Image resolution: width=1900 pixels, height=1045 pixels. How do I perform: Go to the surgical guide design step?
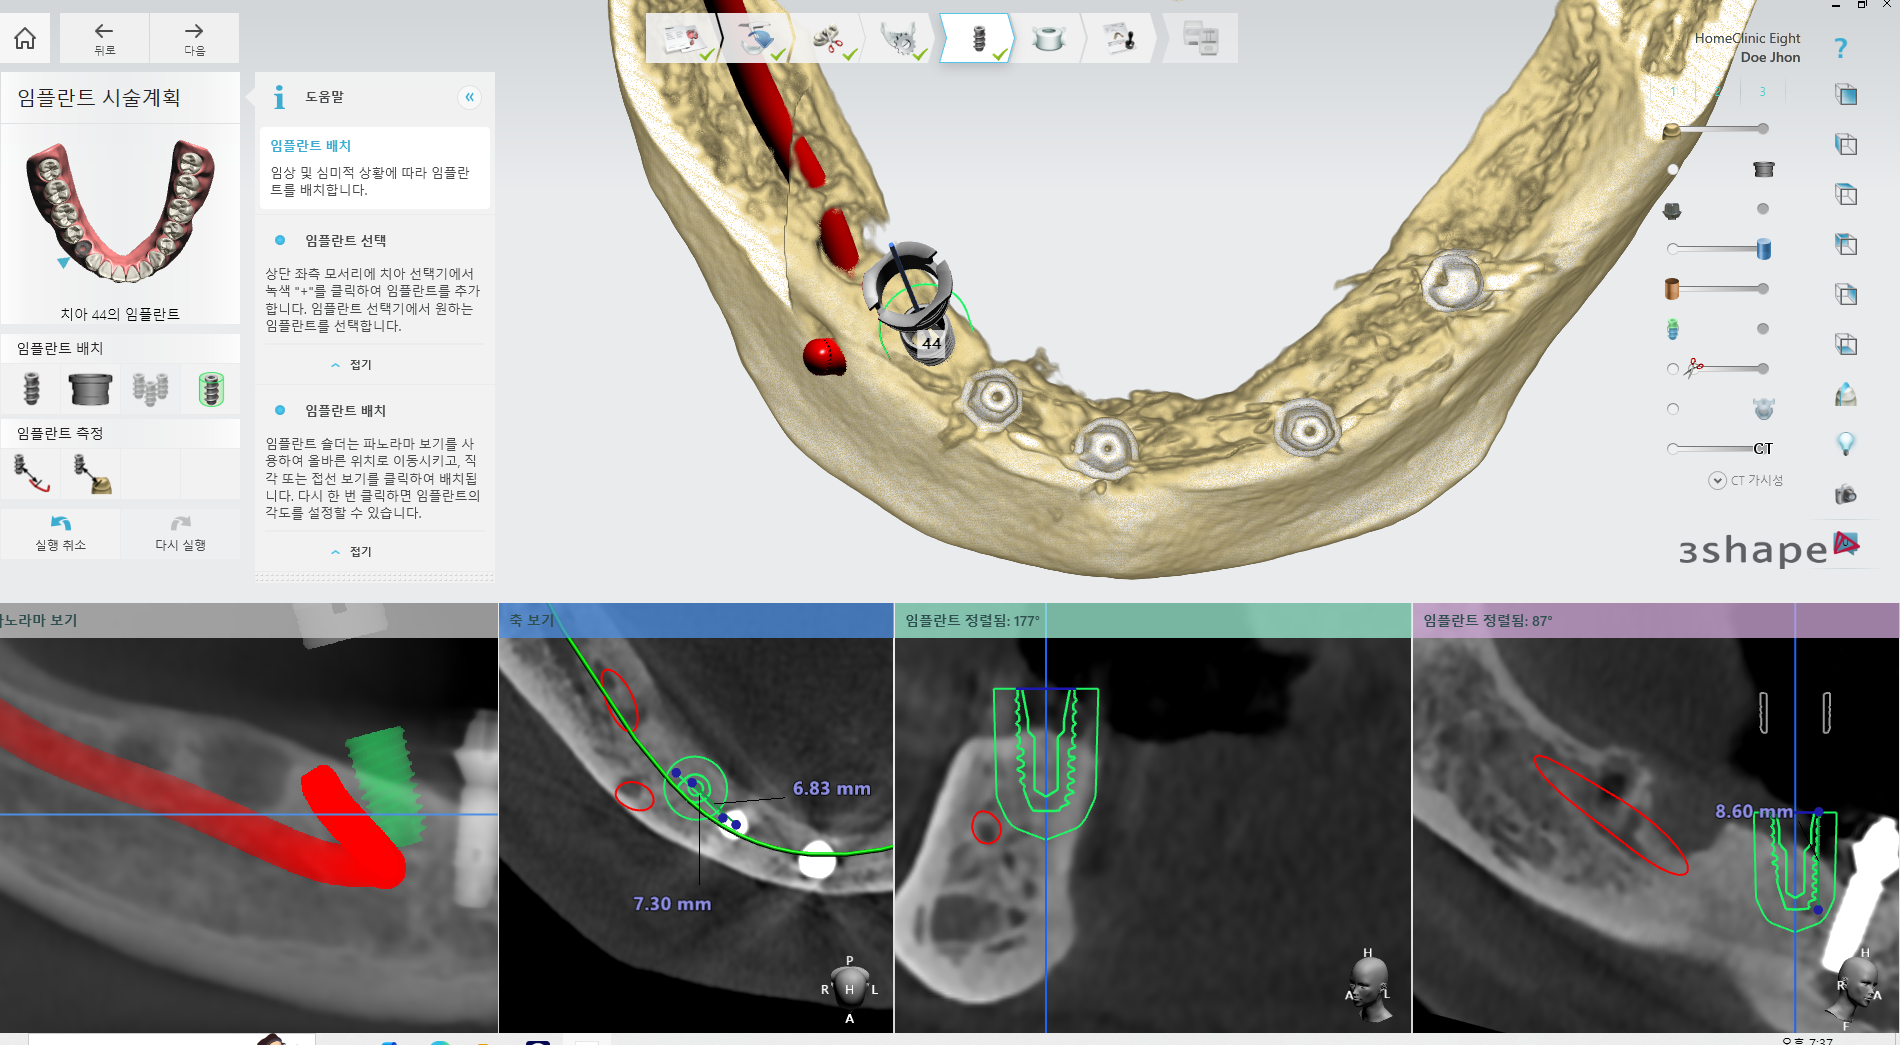tap(1048, 39)
